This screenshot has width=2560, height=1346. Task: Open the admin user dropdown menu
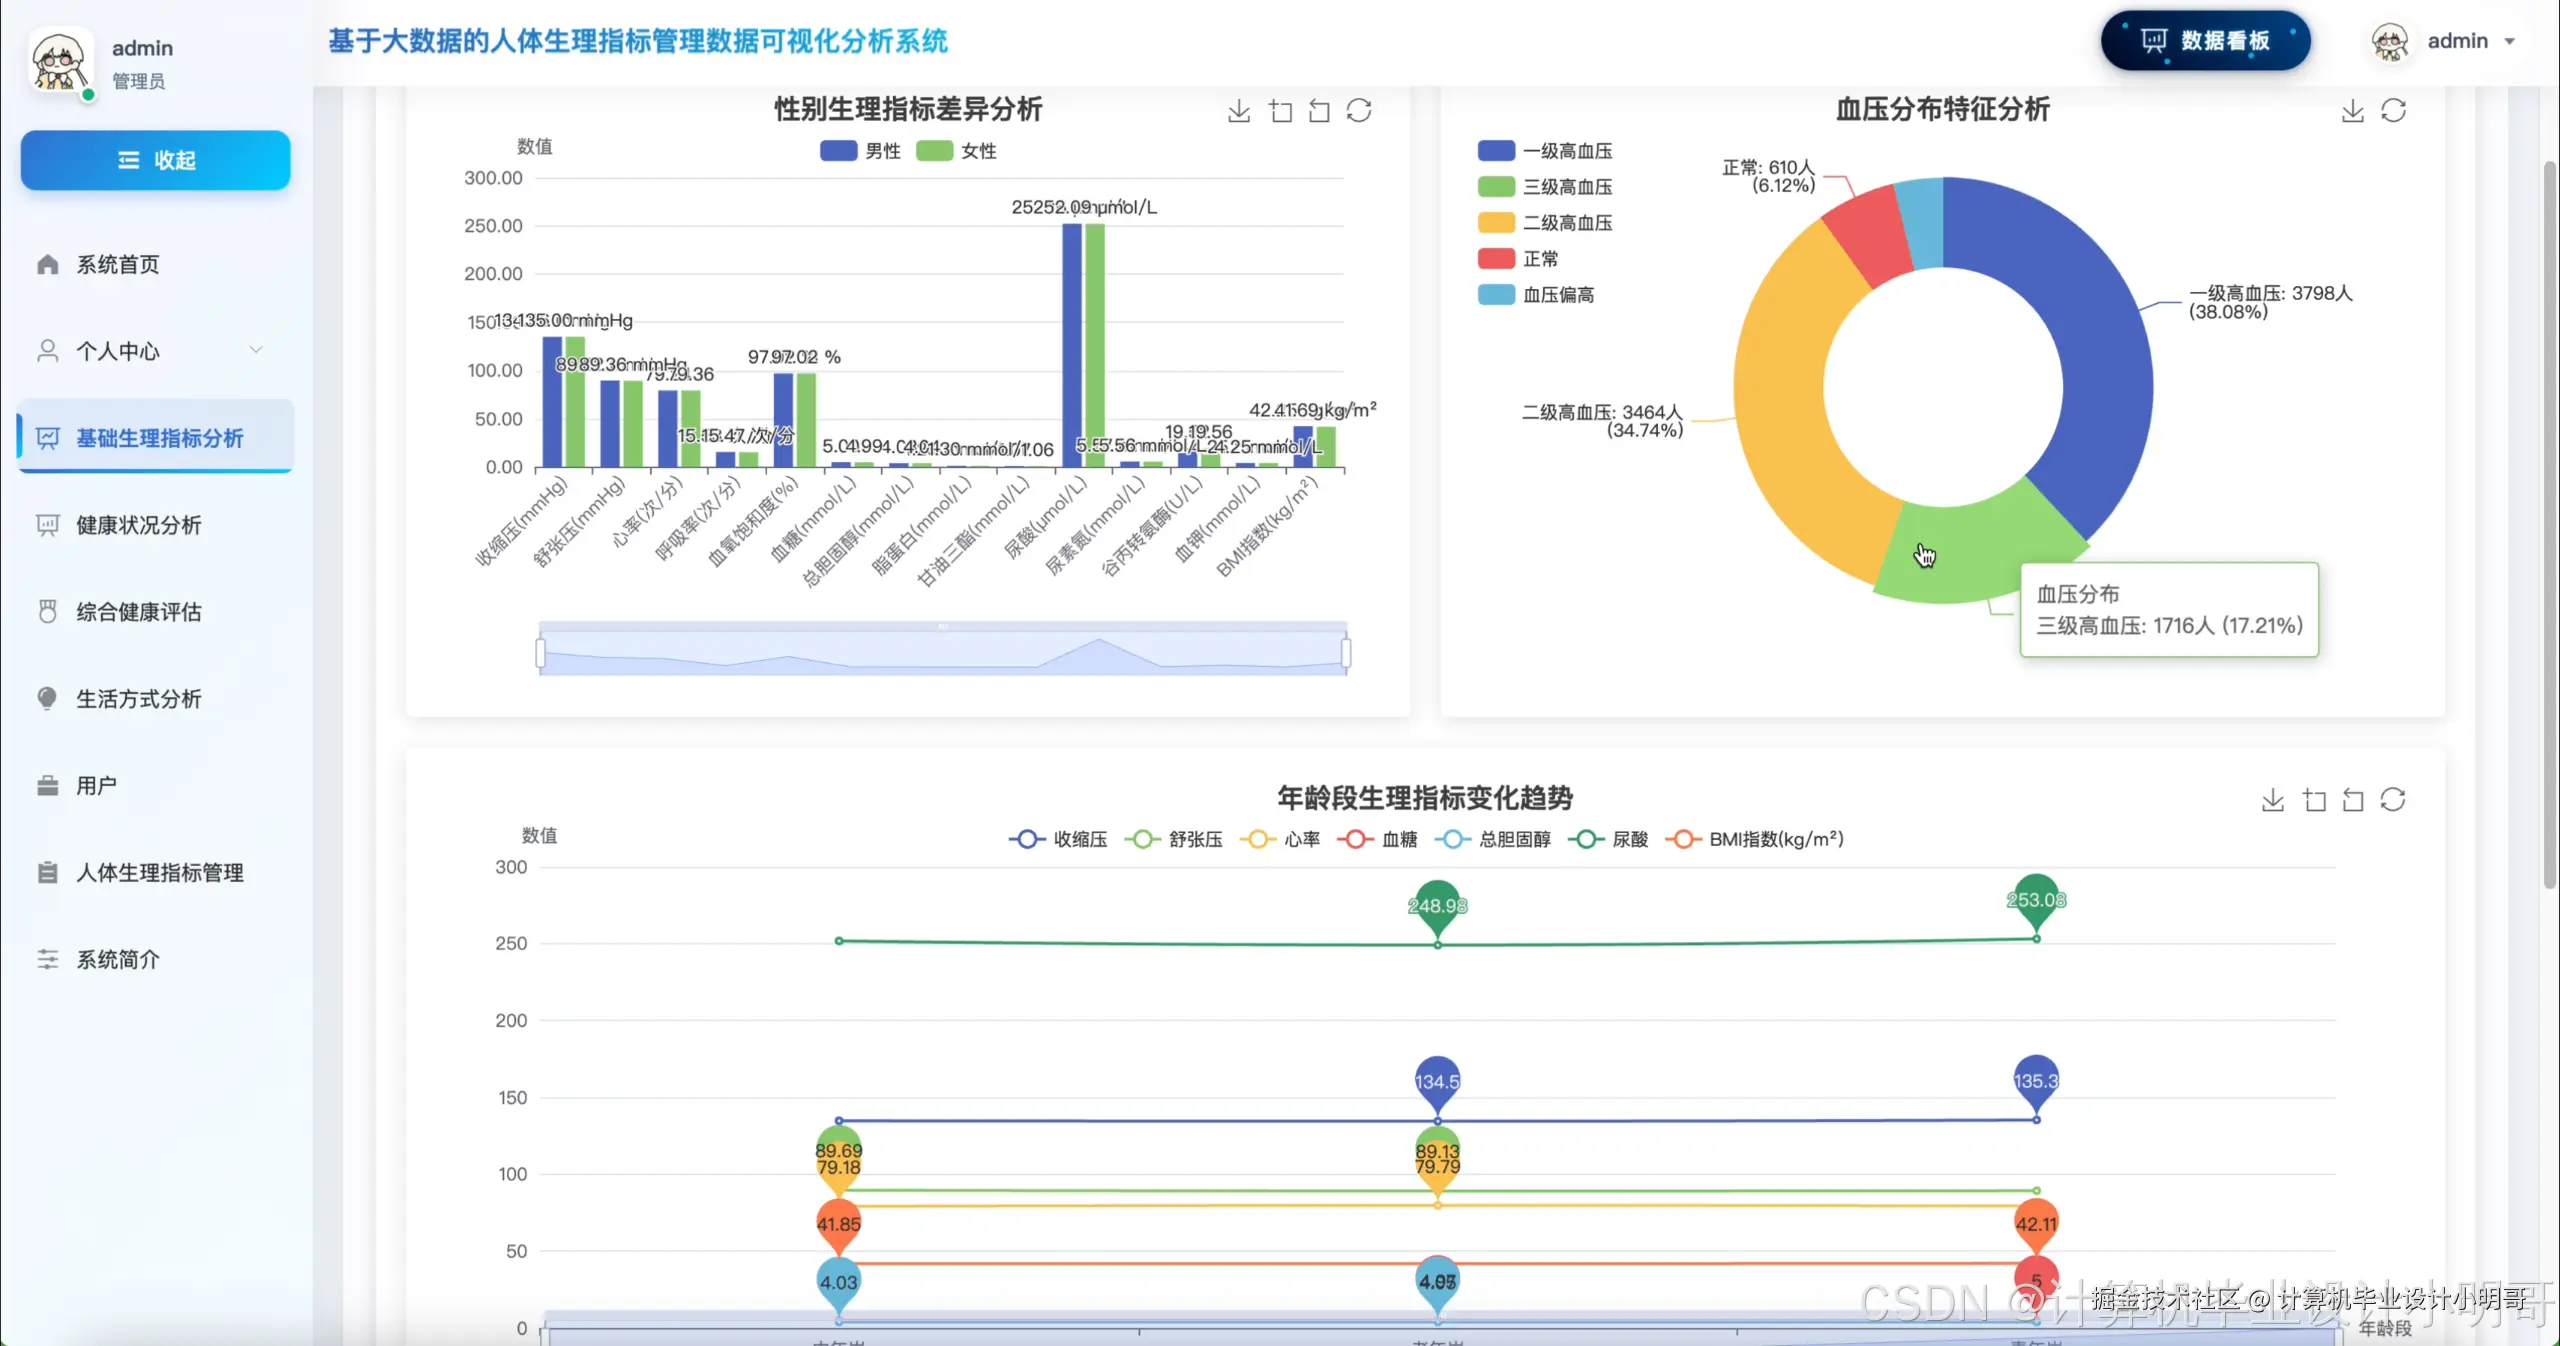2456,41
